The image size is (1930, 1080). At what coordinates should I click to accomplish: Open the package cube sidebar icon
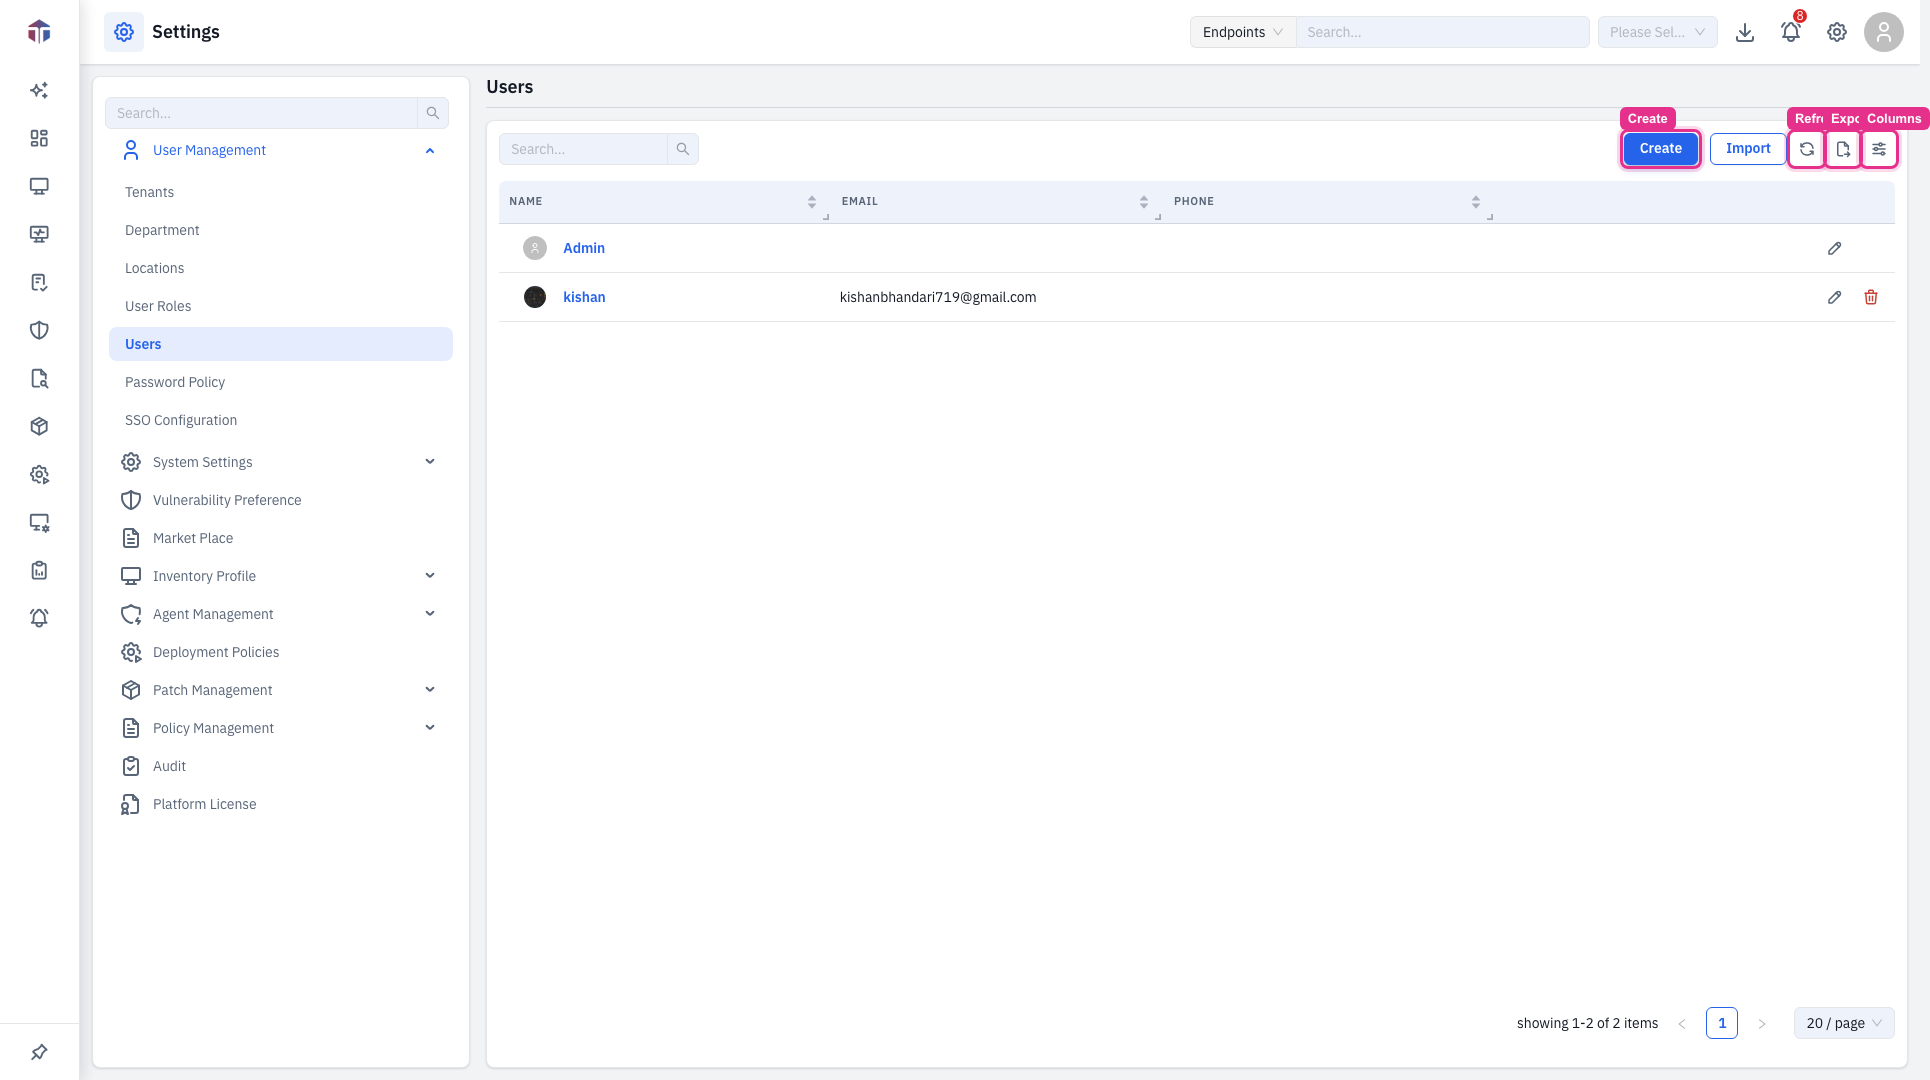tap(39, 426)
